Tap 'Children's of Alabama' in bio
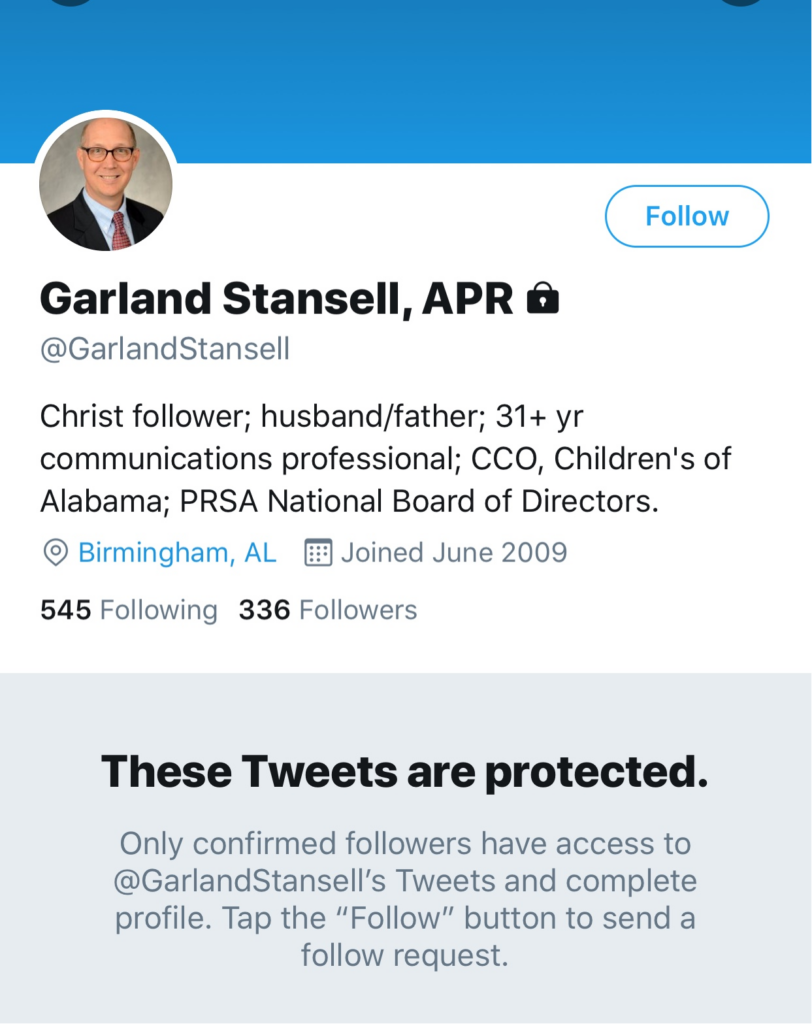812x1024 pixels. click(640, 459)
